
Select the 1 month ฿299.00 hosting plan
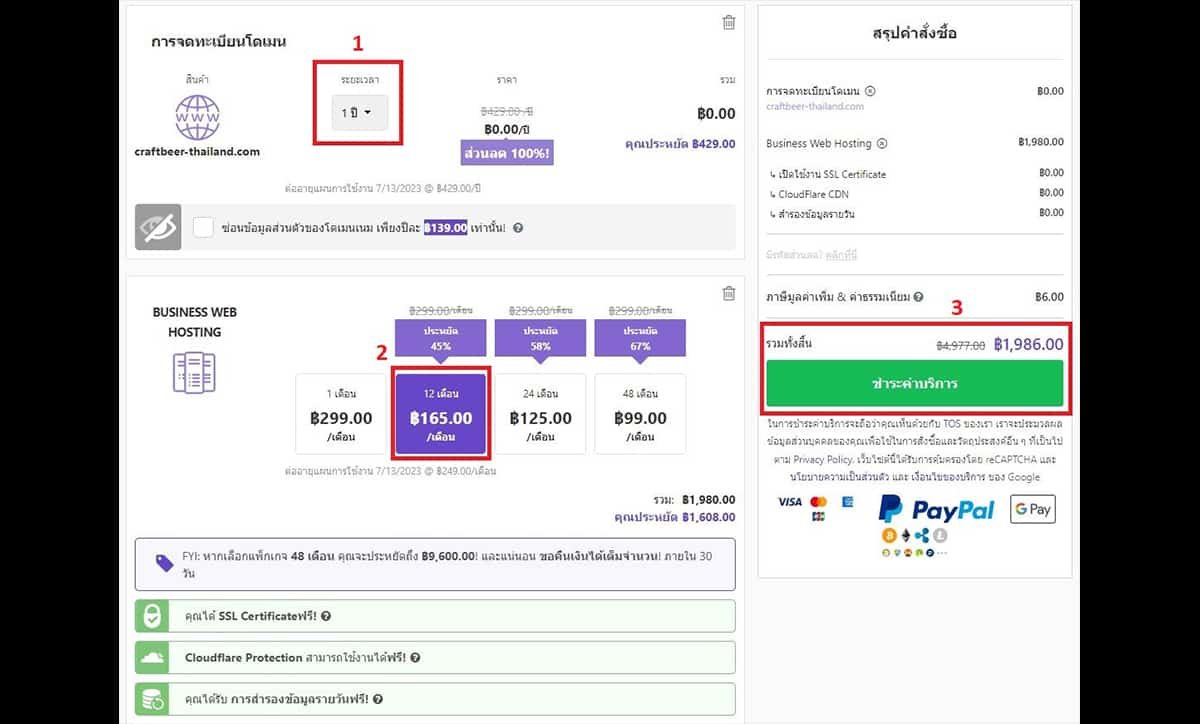coord(341,414)
